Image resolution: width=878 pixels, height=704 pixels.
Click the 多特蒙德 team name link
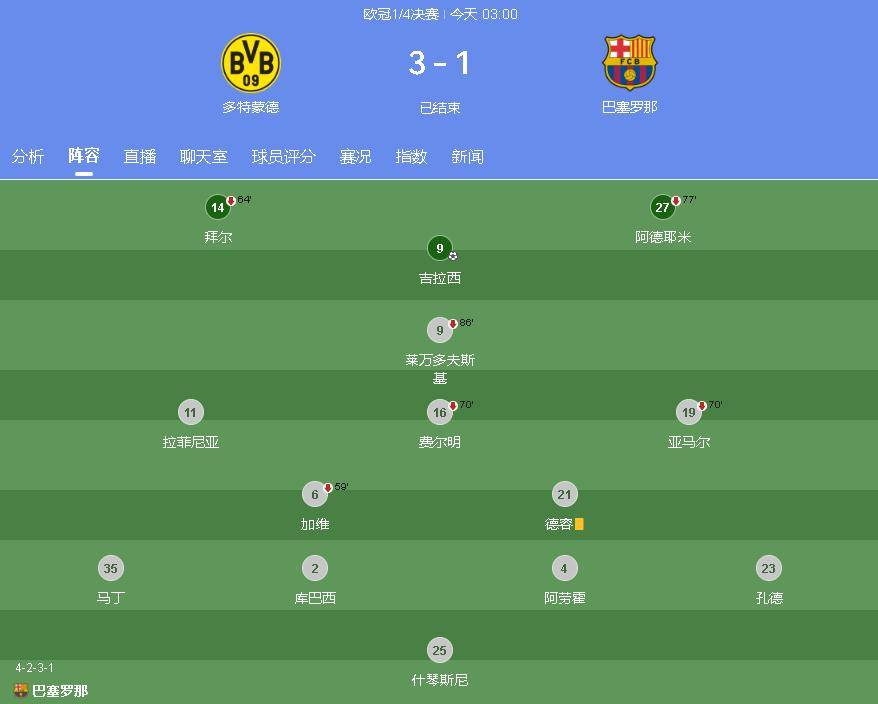[251, 107]
